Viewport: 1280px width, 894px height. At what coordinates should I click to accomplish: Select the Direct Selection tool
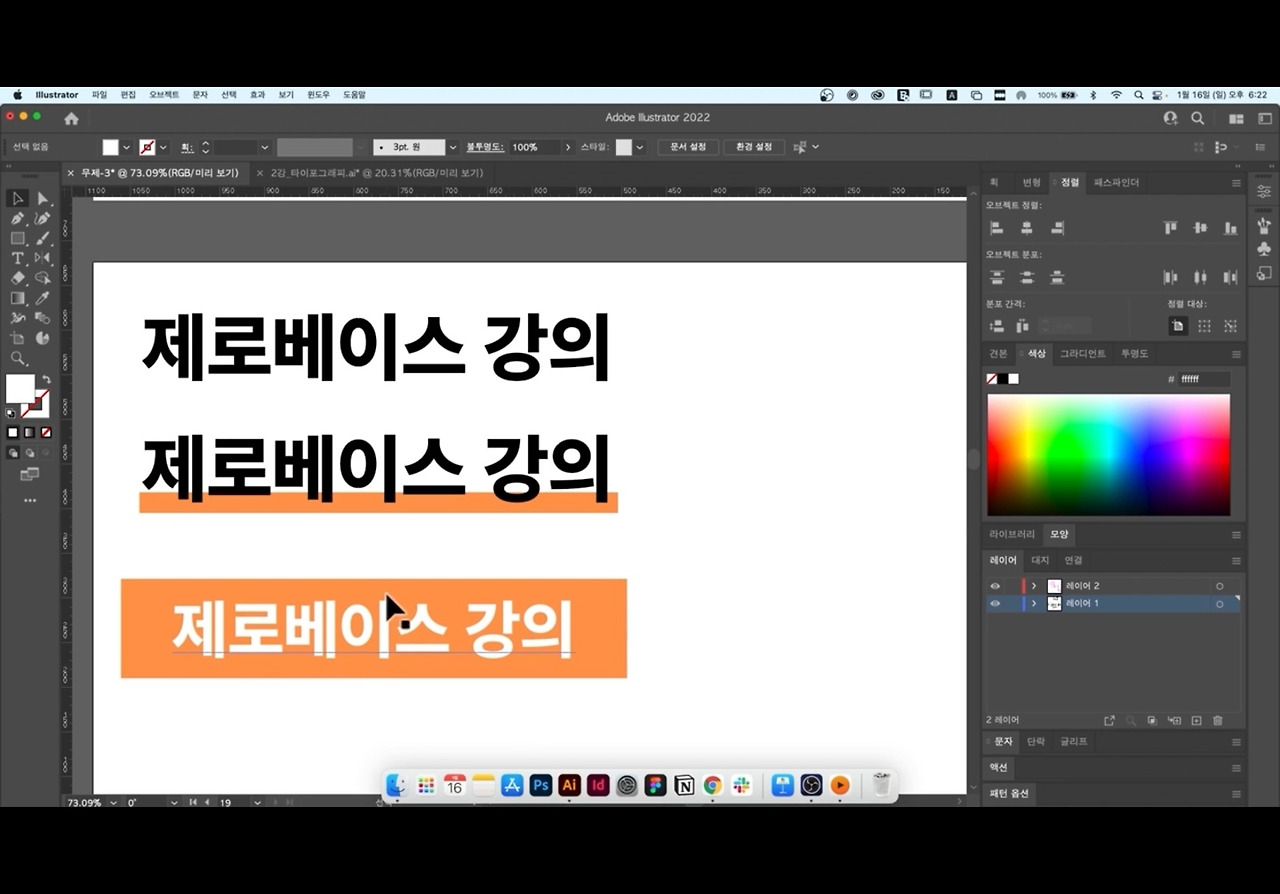coord(43,199)
